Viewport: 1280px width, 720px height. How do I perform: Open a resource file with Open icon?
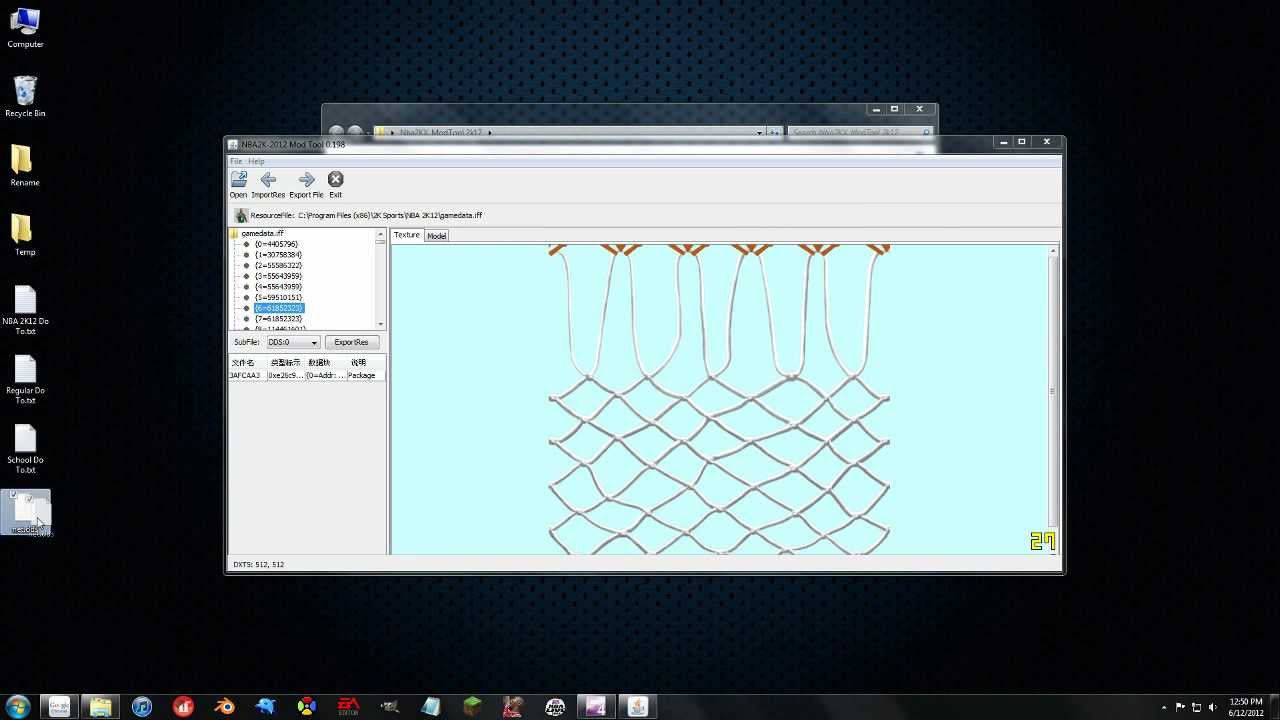click(238, 179)
